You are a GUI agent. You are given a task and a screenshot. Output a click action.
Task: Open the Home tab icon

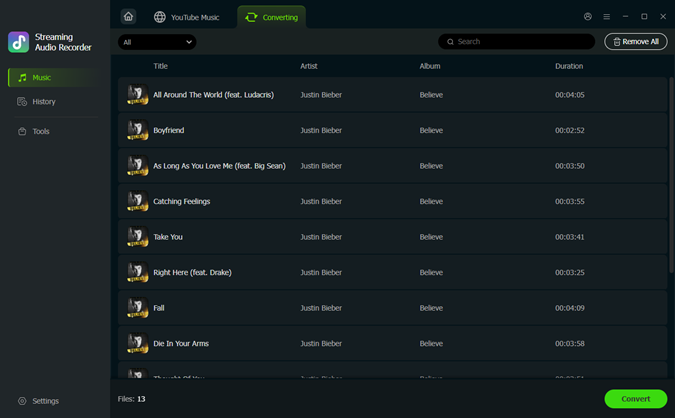[128, 17]
